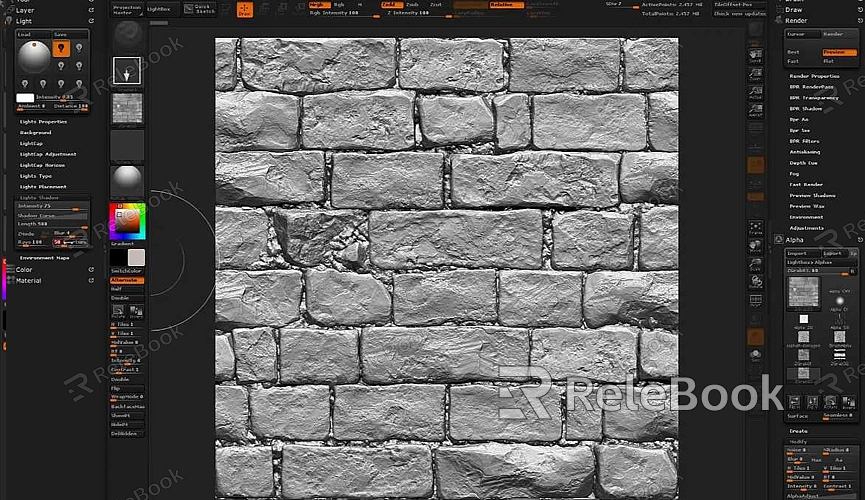Image resolution: width=865 pixels, height=500 pixels.
Task: Click the SwitchColor button
Action: pyautogui.click(x=127, y=271)
